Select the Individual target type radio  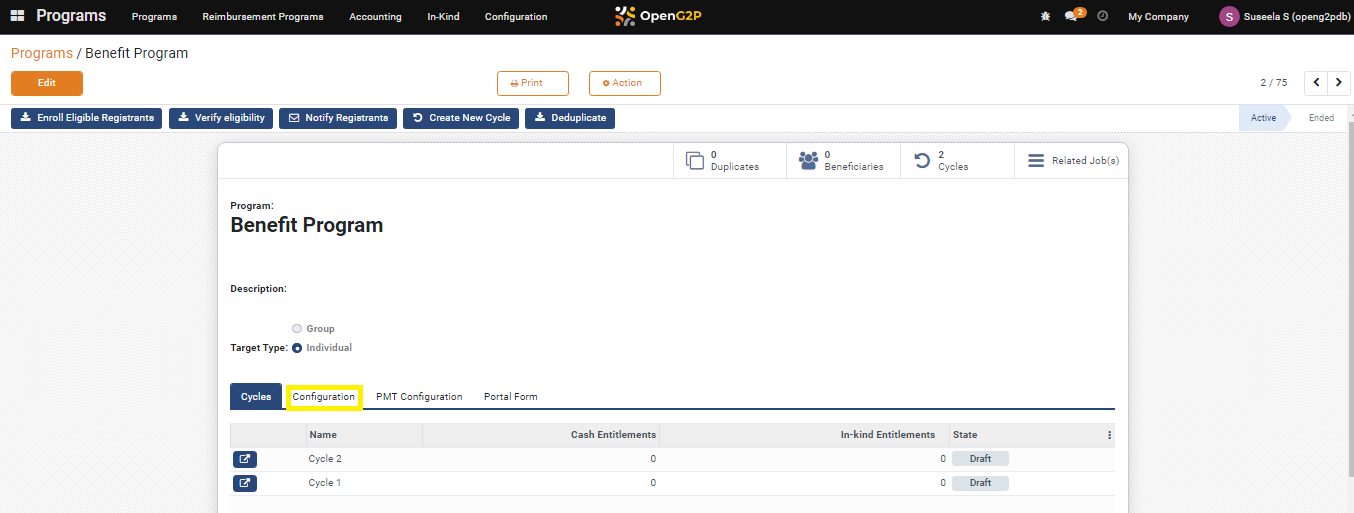(x=297, y=348)
